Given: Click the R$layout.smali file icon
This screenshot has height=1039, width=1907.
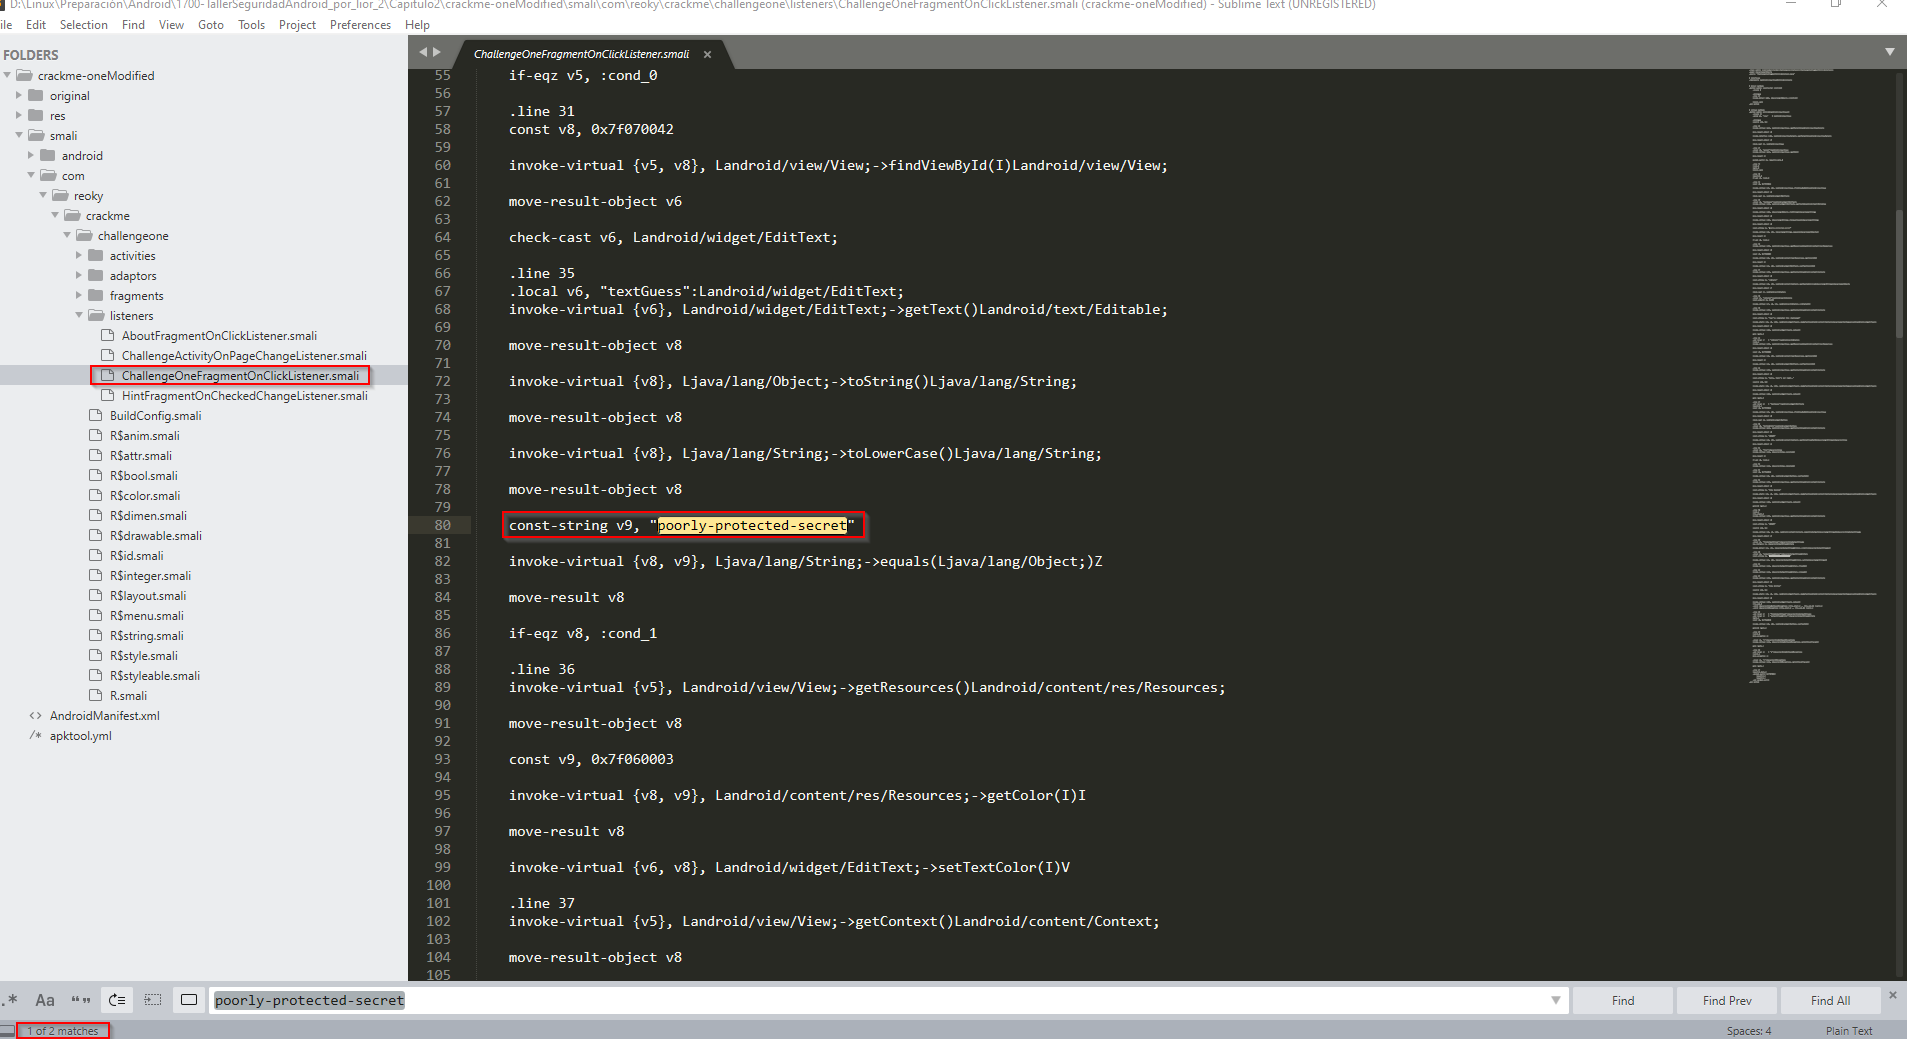Looking at the screenshot, I should coord(96,595).
